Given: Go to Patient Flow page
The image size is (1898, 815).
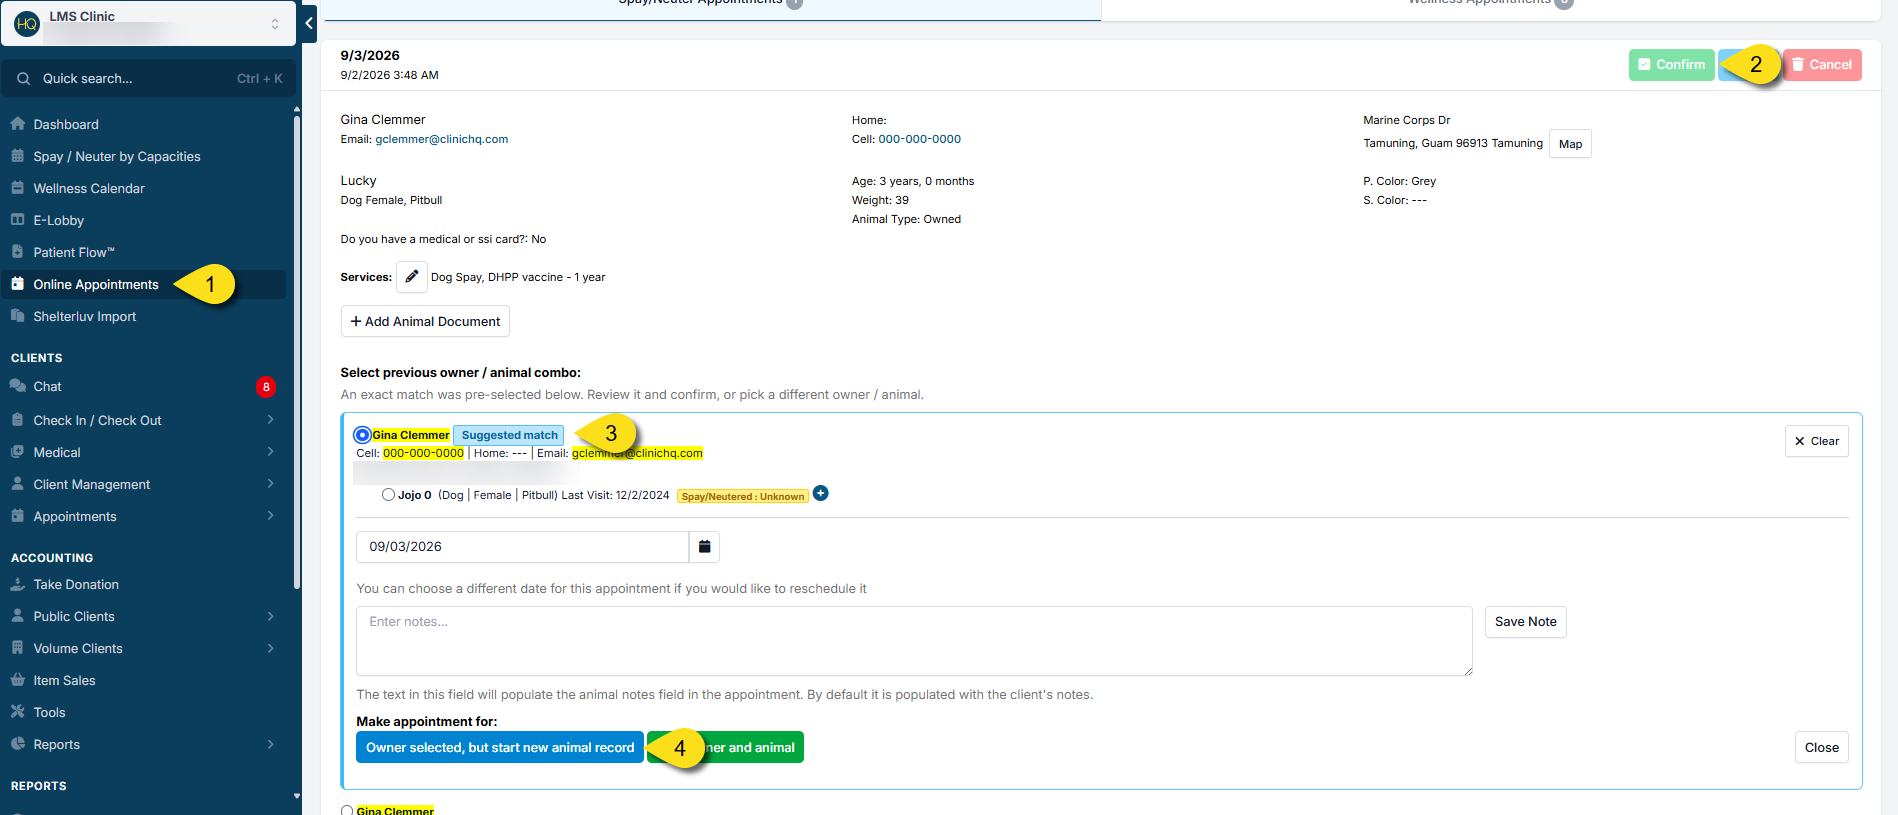Looking at the screenshot, I should click(143, 252).
